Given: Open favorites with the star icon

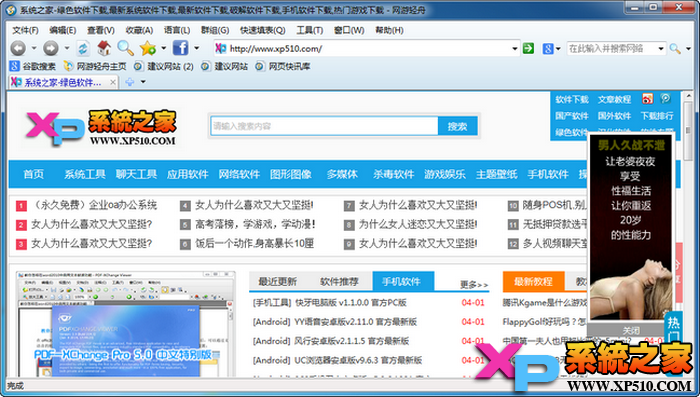Looking at the screenshot, I should 148,48.
